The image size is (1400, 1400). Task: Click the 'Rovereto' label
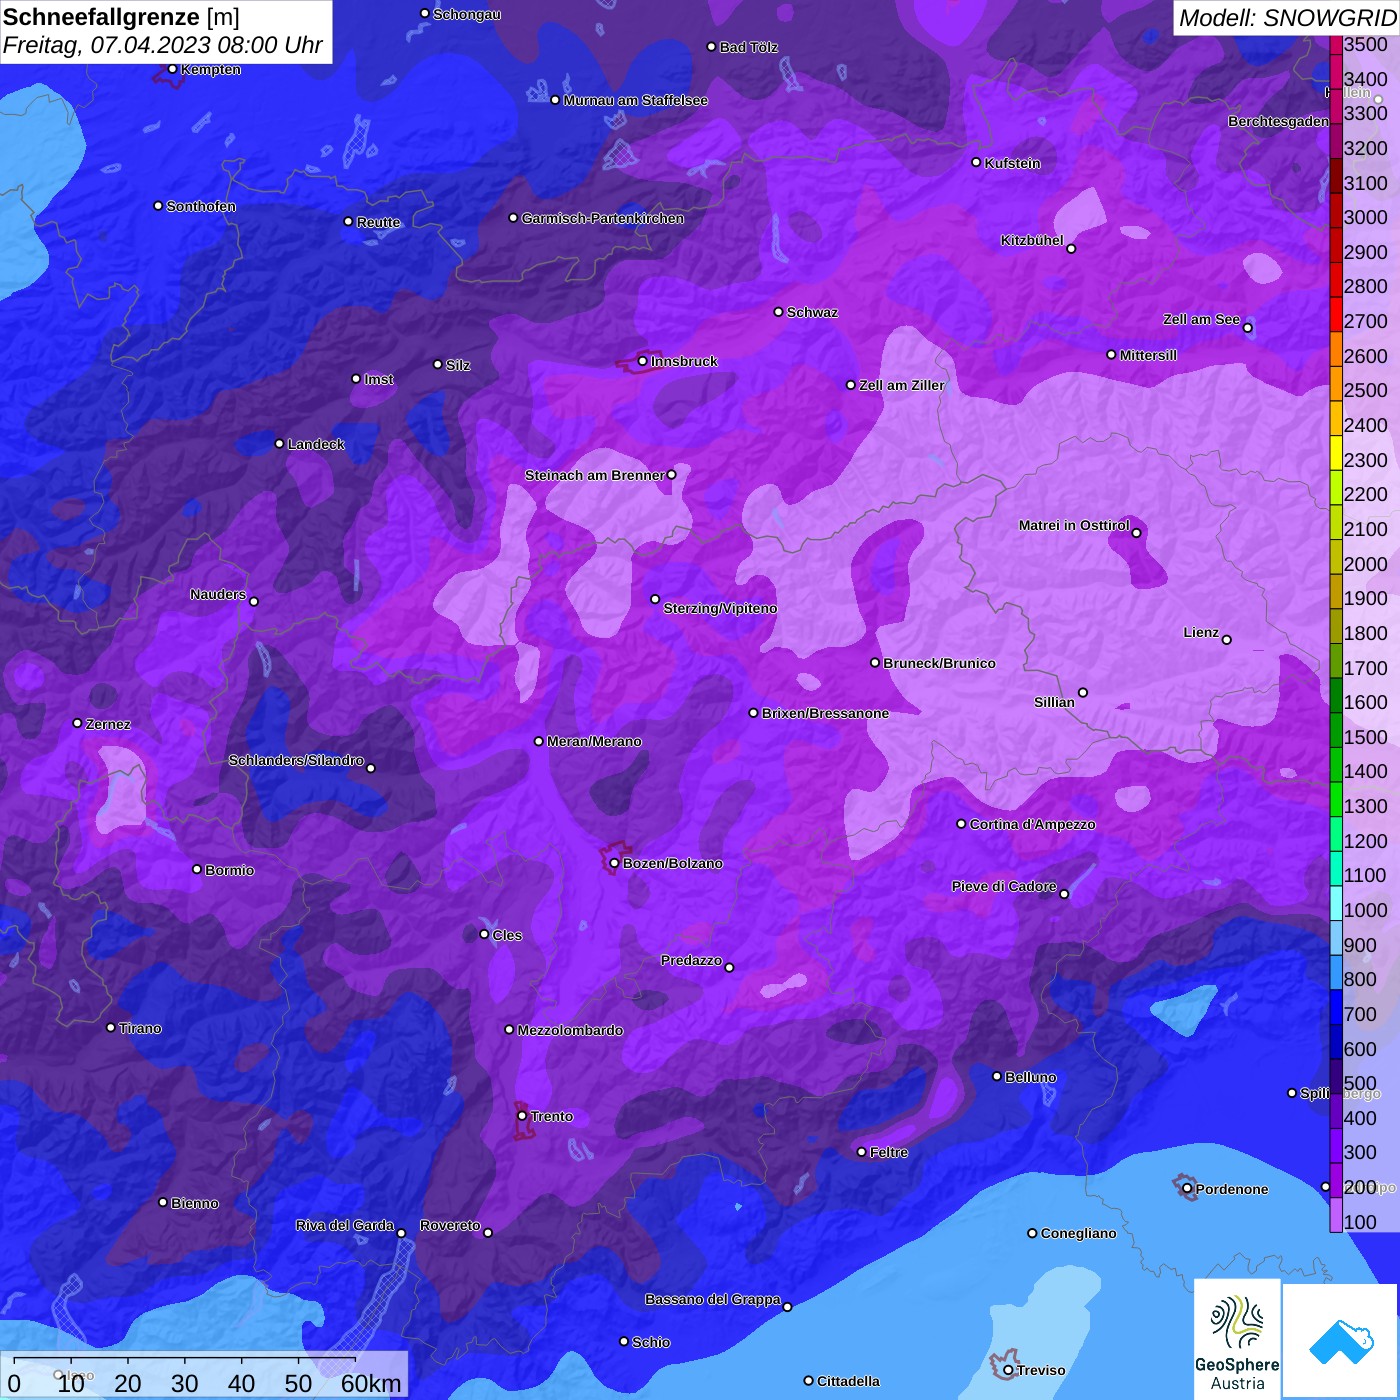point(450,1225)
